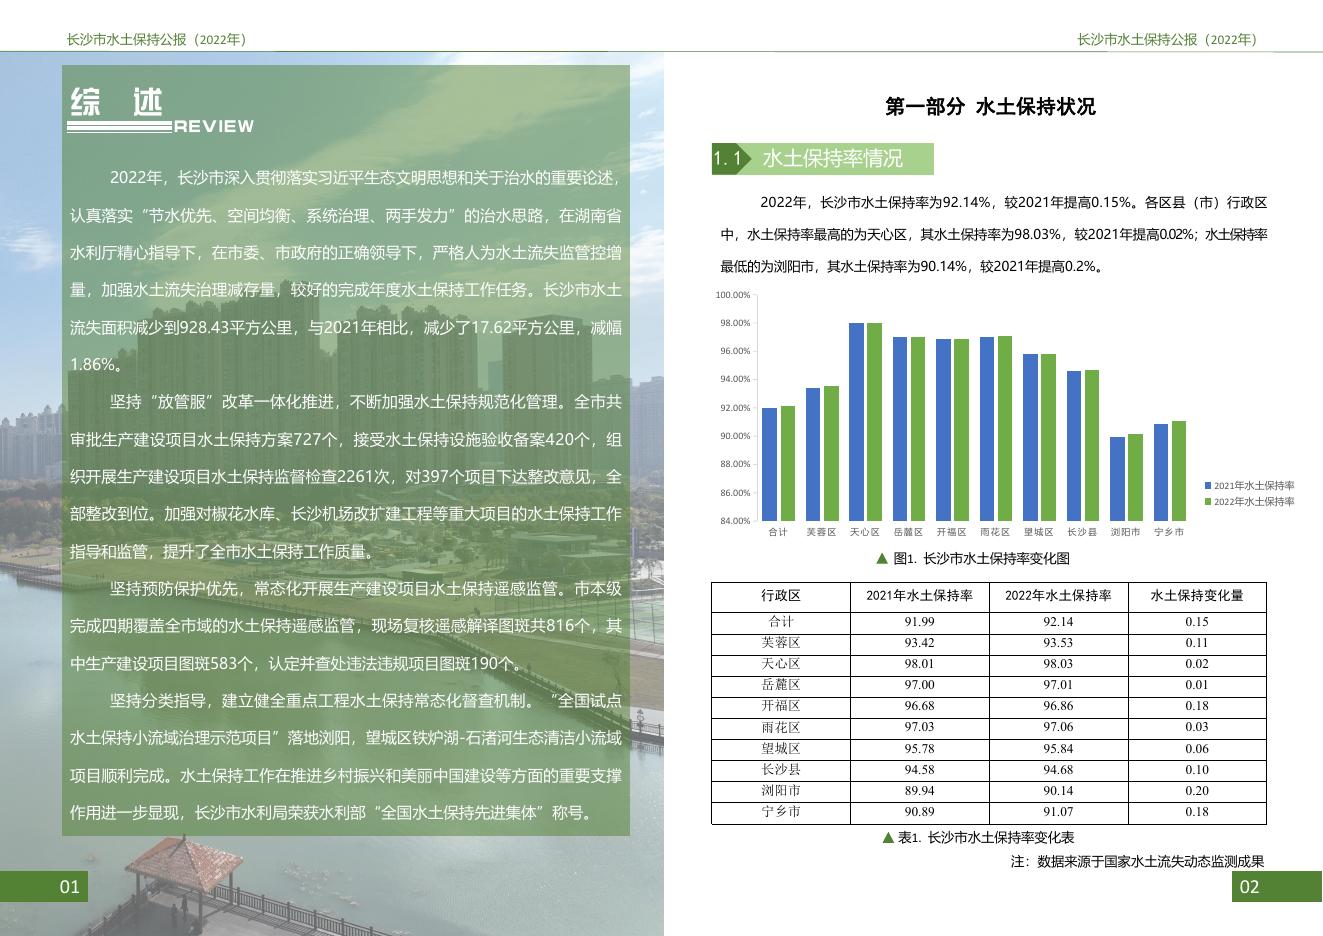
Task: Select the 浏阳市 category label under the chart
Action: 1125,532
